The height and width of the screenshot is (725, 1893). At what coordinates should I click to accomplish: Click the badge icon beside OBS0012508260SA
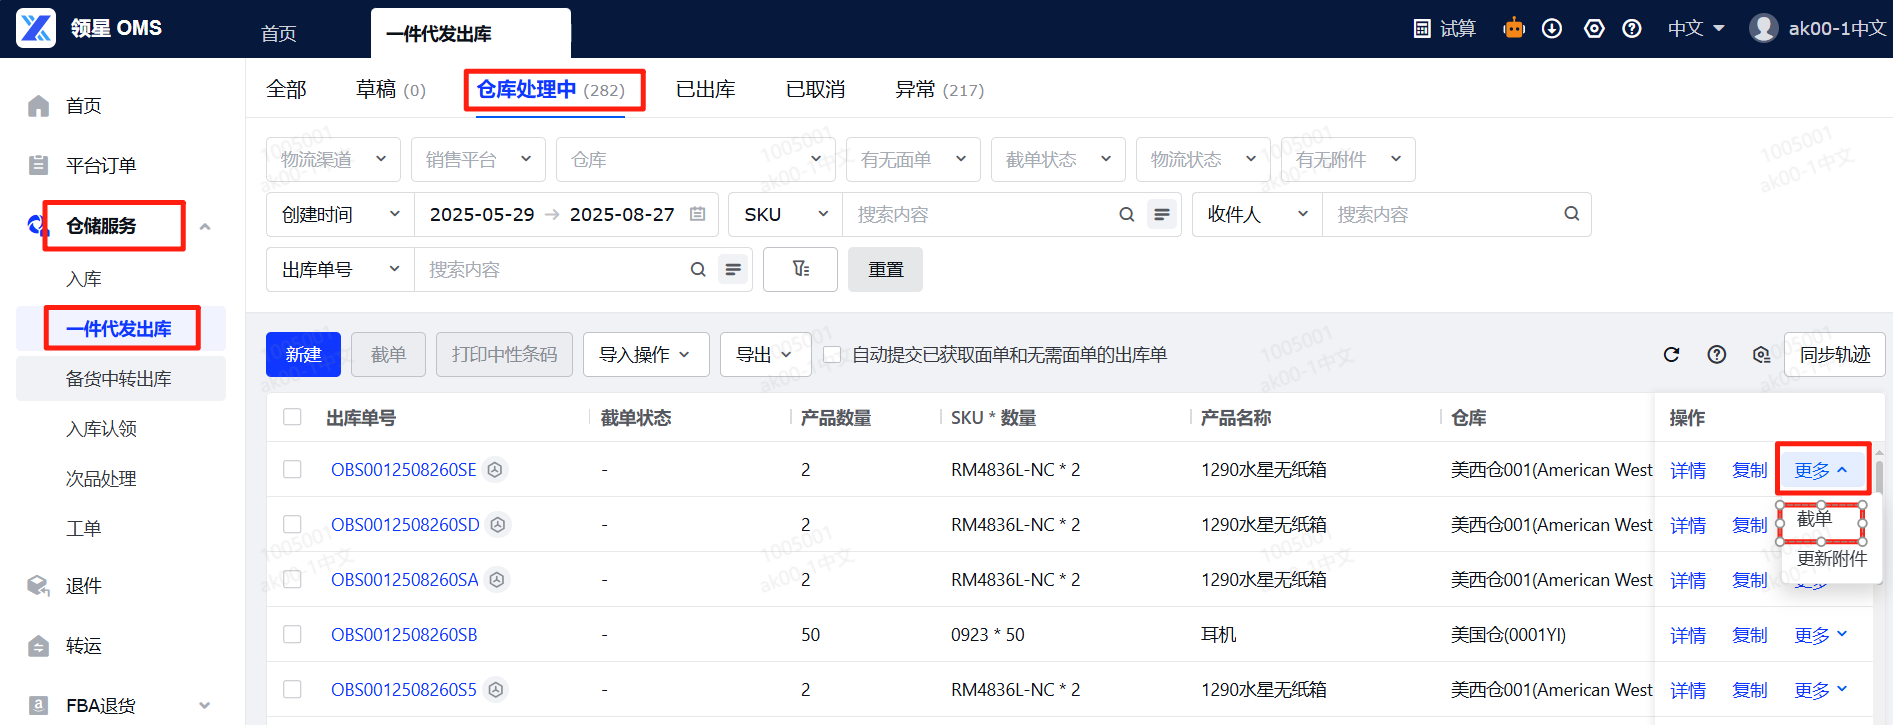click(497, 579)
